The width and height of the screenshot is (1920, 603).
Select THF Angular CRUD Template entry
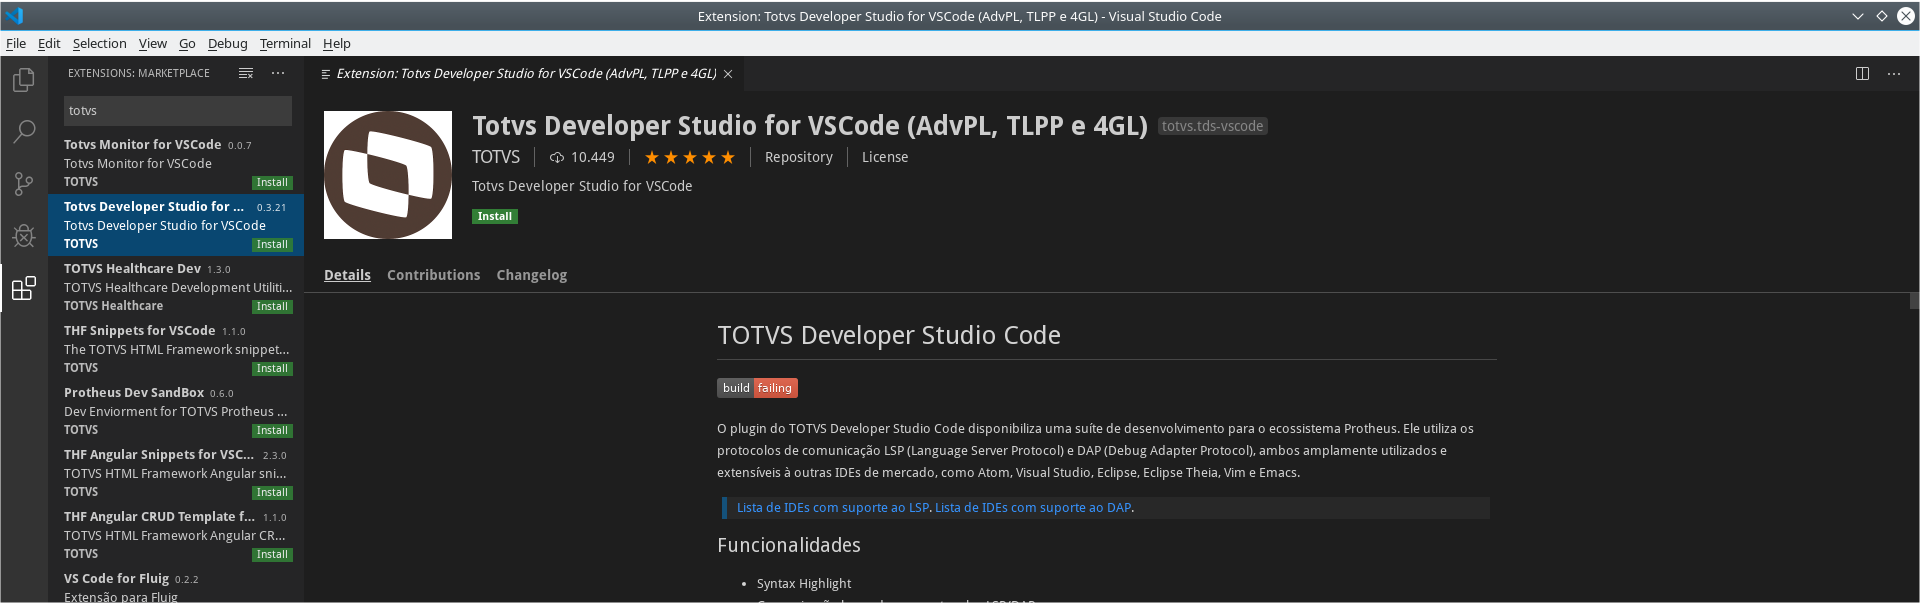click(x=176, y=535)
